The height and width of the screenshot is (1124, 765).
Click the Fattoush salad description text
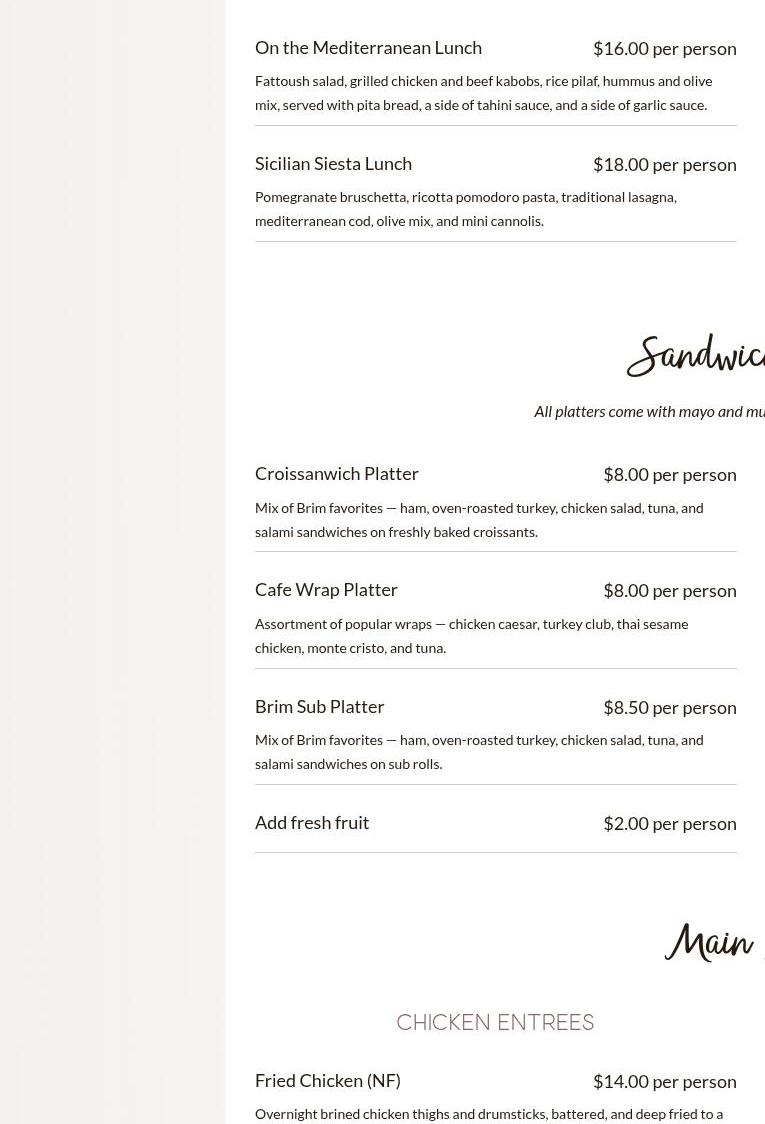[x=484, y=93]
